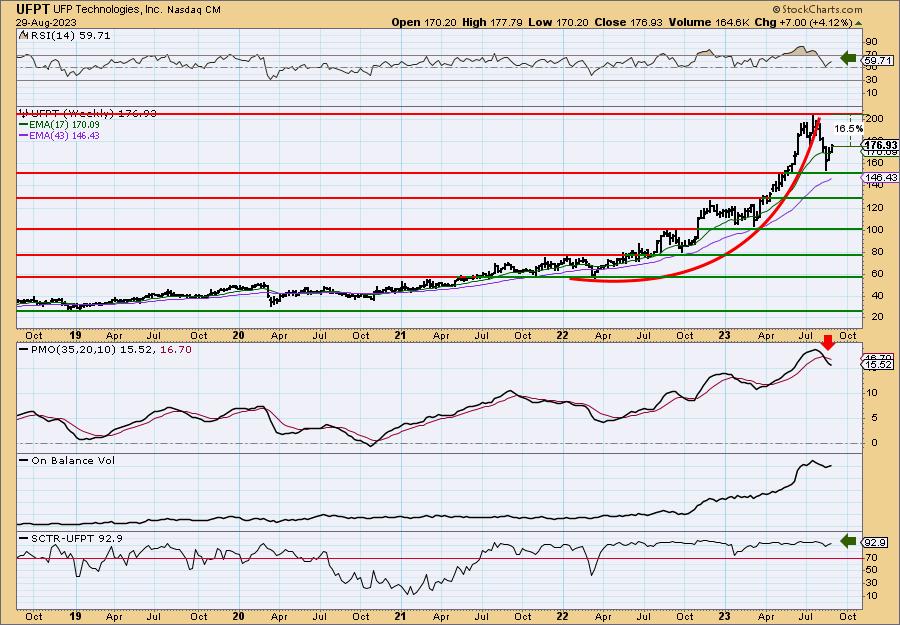This screenshot has height=625, width=900.
Task: Click the green up-triangle beside Chg
Action: 858,23
